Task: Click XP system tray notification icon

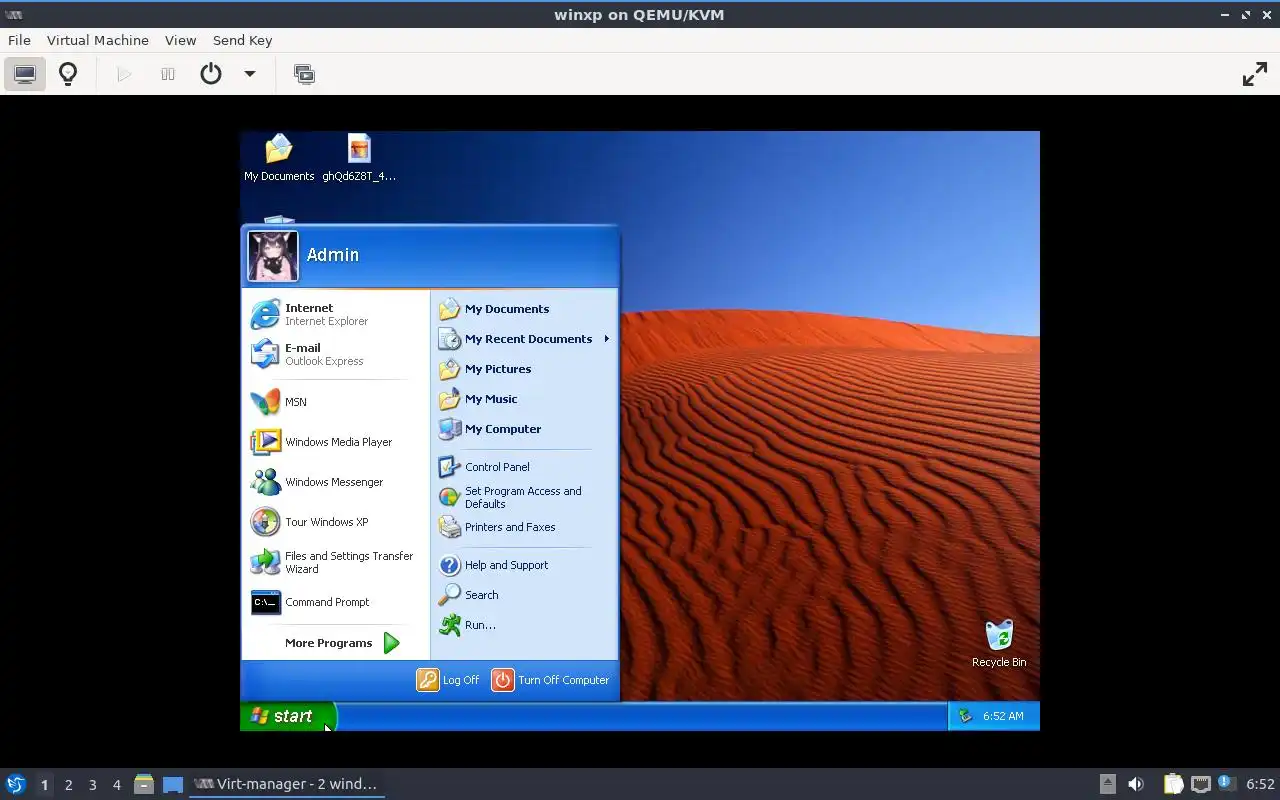Action: pos(965,716)
